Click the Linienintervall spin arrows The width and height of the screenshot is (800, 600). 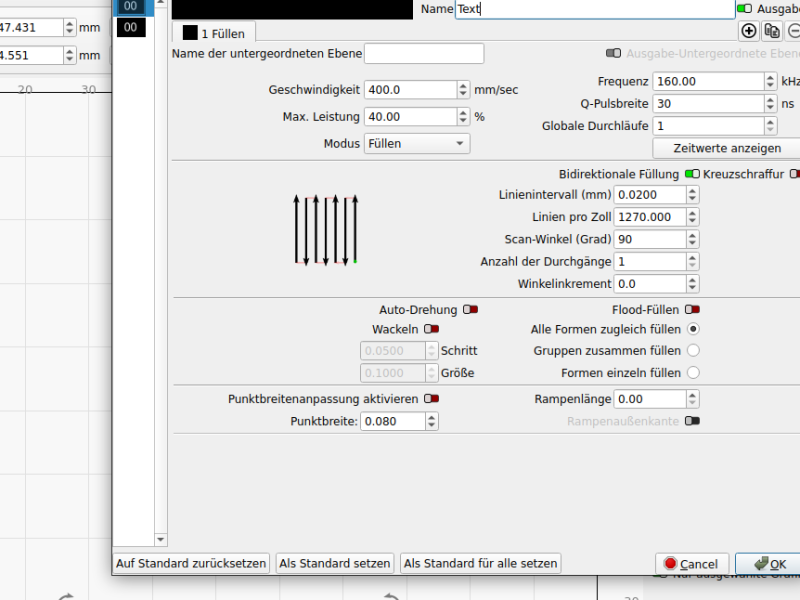(x=692, y=195)
